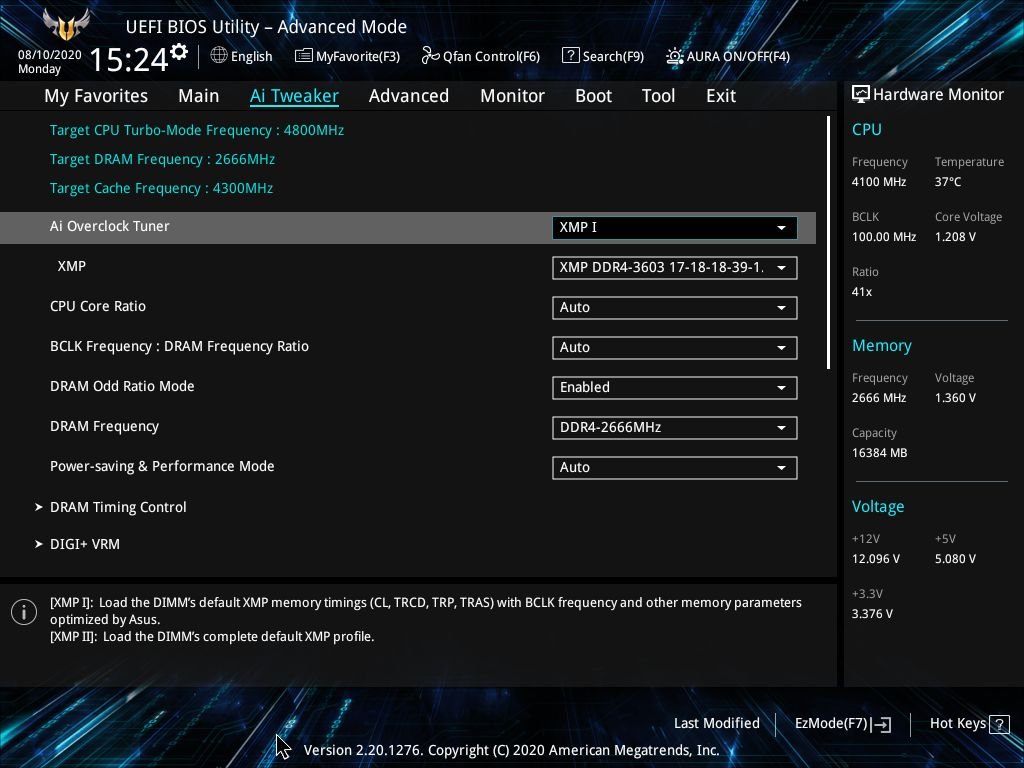Screen dimensions: 1024x768
Task: Click the globe language icon
Action: tap(219, 56)
